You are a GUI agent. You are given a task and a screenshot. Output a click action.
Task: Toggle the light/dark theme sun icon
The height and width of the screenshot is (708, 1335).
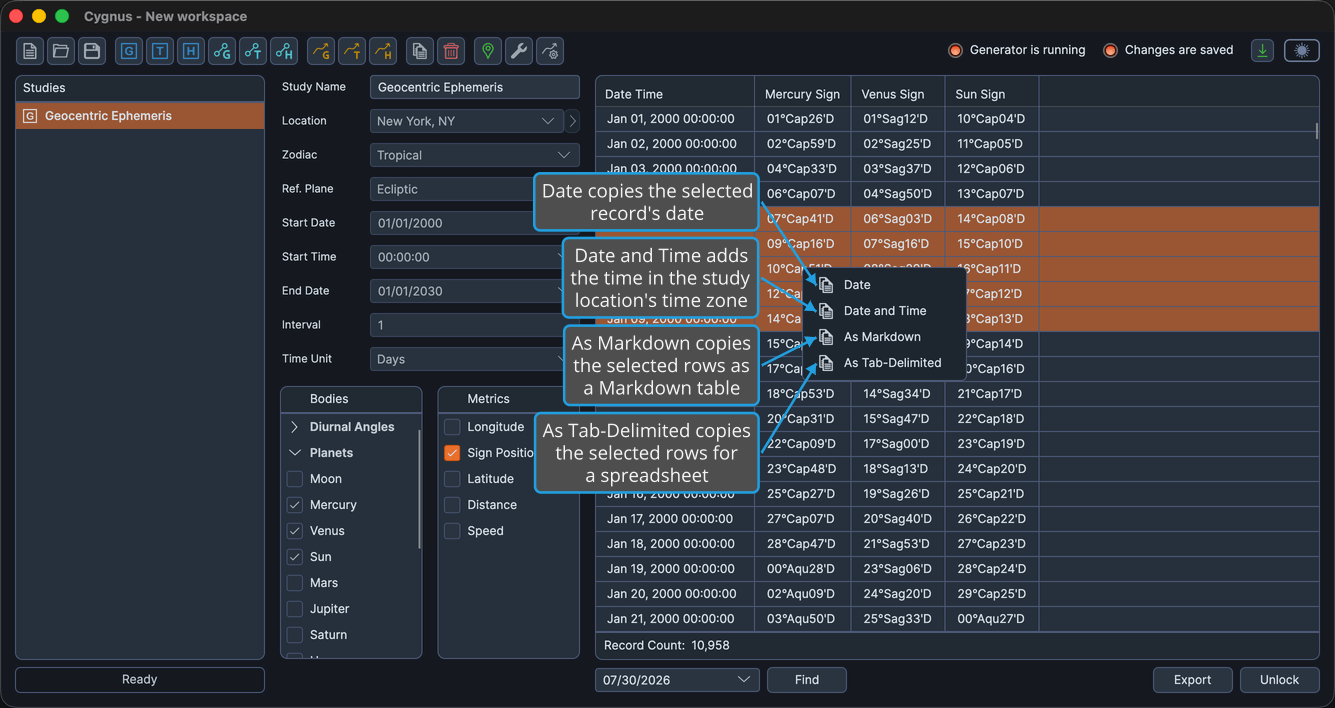1302,51
